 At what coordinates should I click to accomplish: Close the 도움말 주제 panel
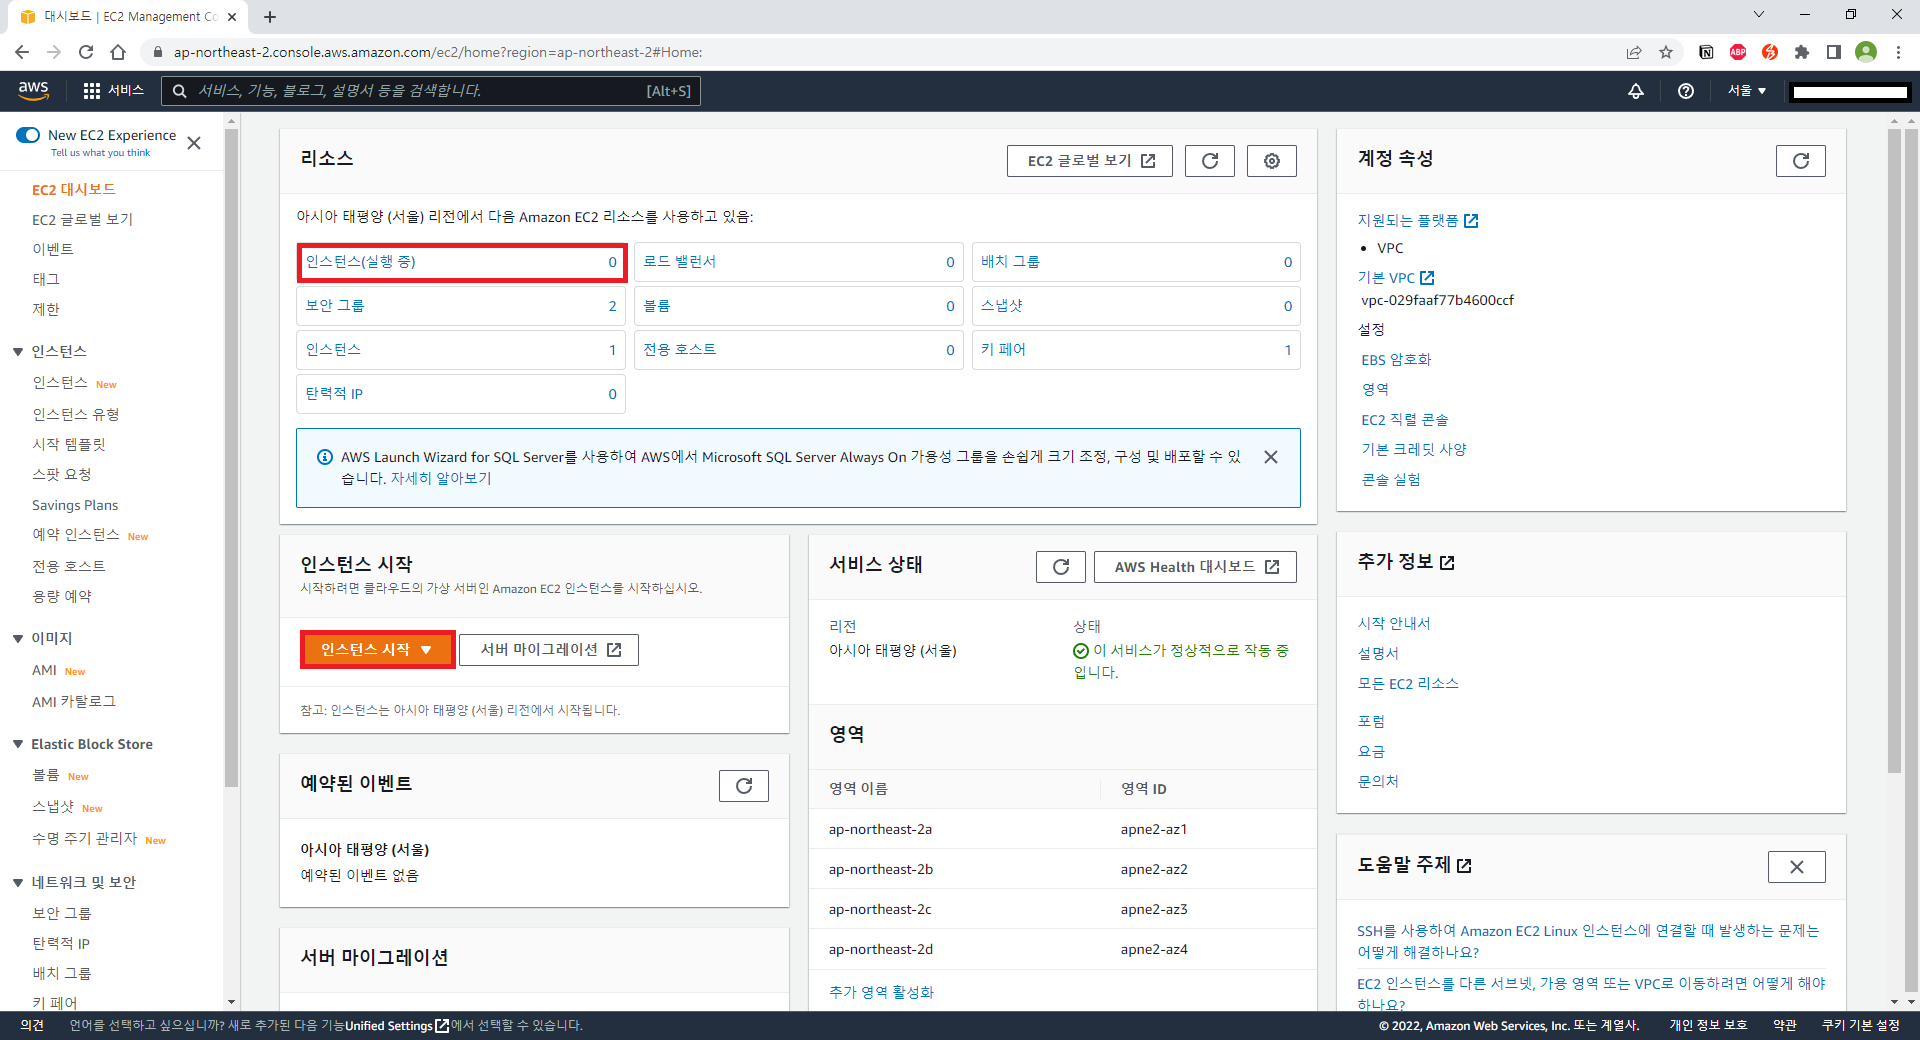click(1797, 867)
